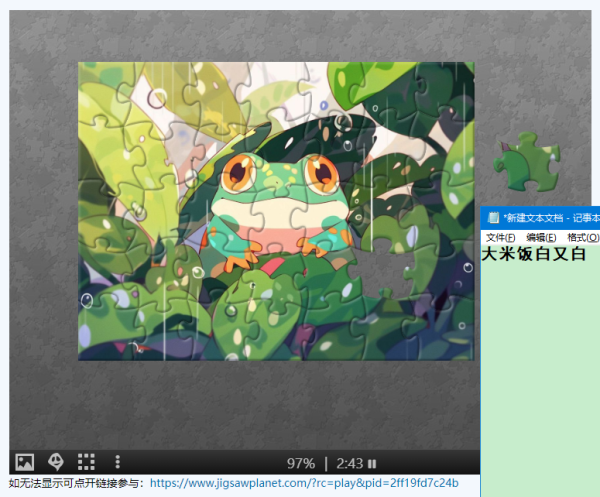Click the empty gap in the puzzle
This screenshot has width=600, height=497.
(x=379, y=267)
